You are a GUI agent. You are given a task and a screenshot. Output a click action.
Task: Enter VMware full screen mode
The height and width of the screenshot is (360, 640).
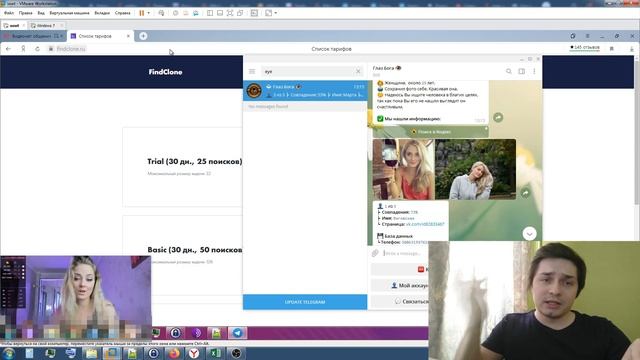click(230, 13)
